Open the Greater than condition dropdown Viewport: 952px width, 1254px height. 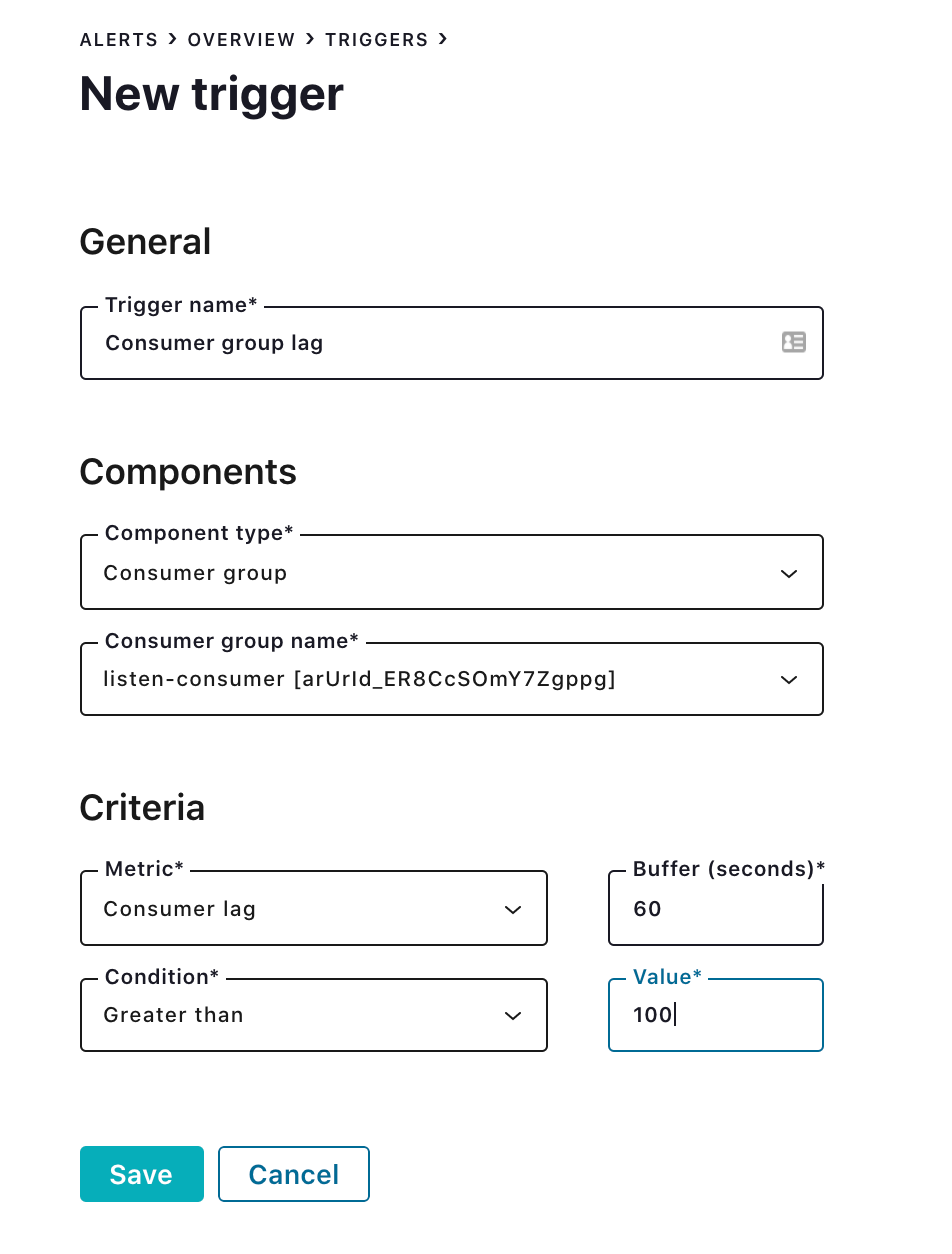click(x=300, y=1015)
